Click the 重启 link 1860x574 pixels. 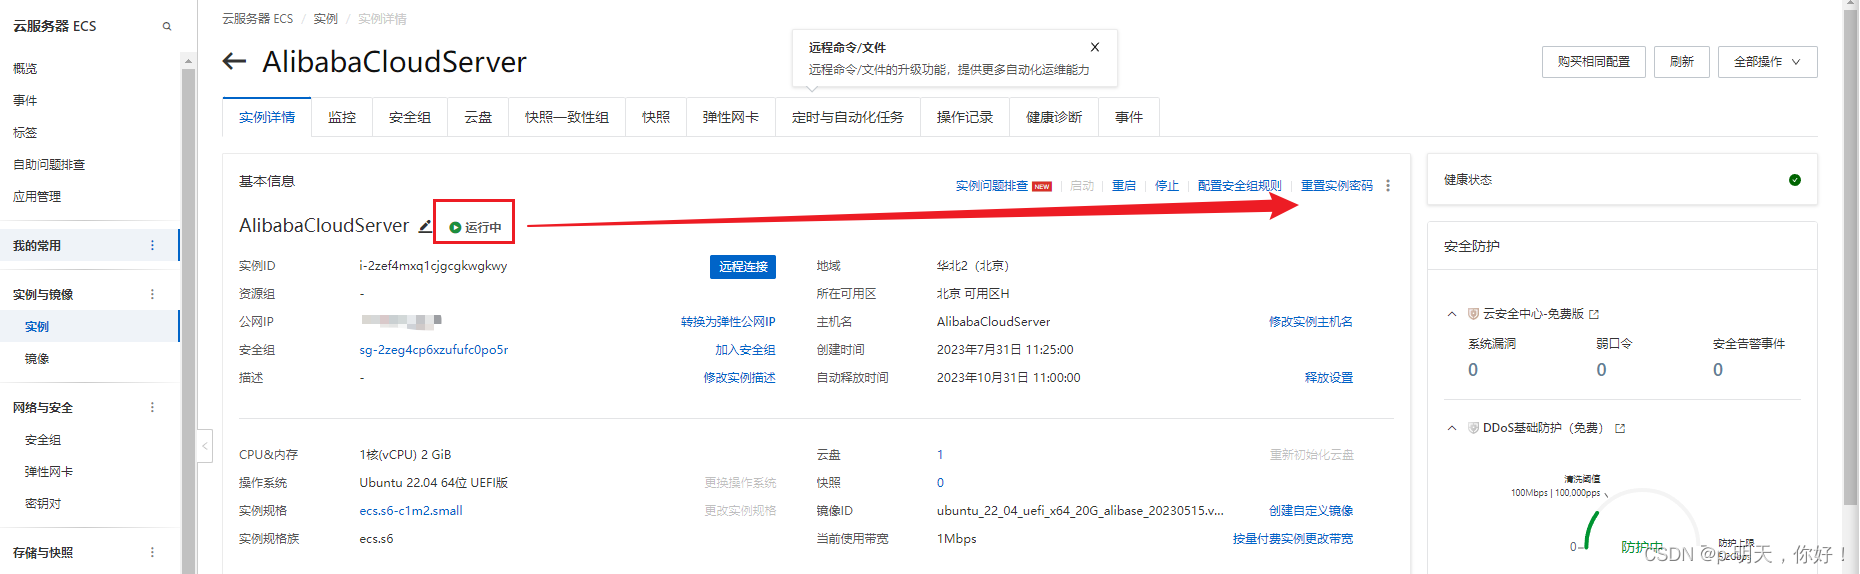(x=1124, y=186)
